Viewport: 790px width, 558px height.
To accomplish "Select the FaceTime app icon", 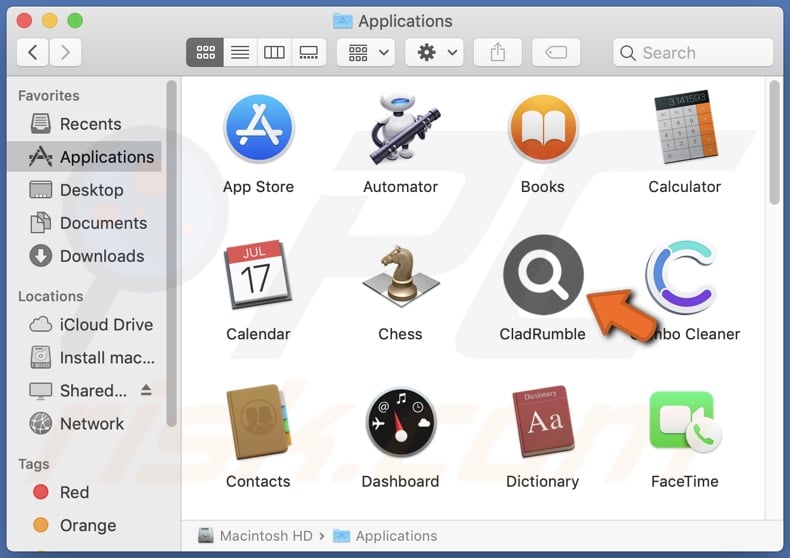I will click(x=684, y=422).
